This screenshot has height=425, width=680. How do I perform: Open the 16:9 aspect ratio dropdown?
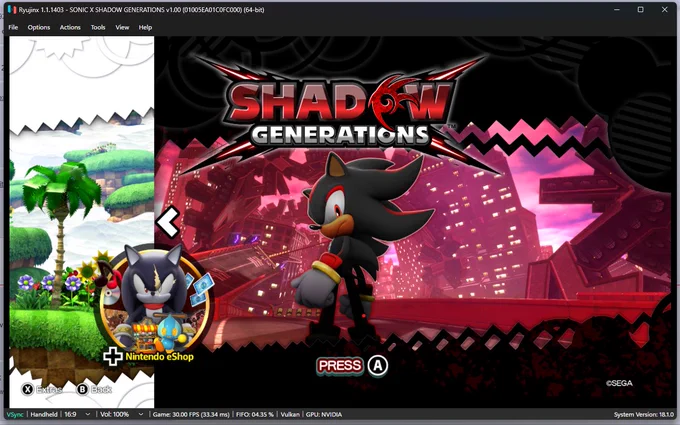coord(78,415)
